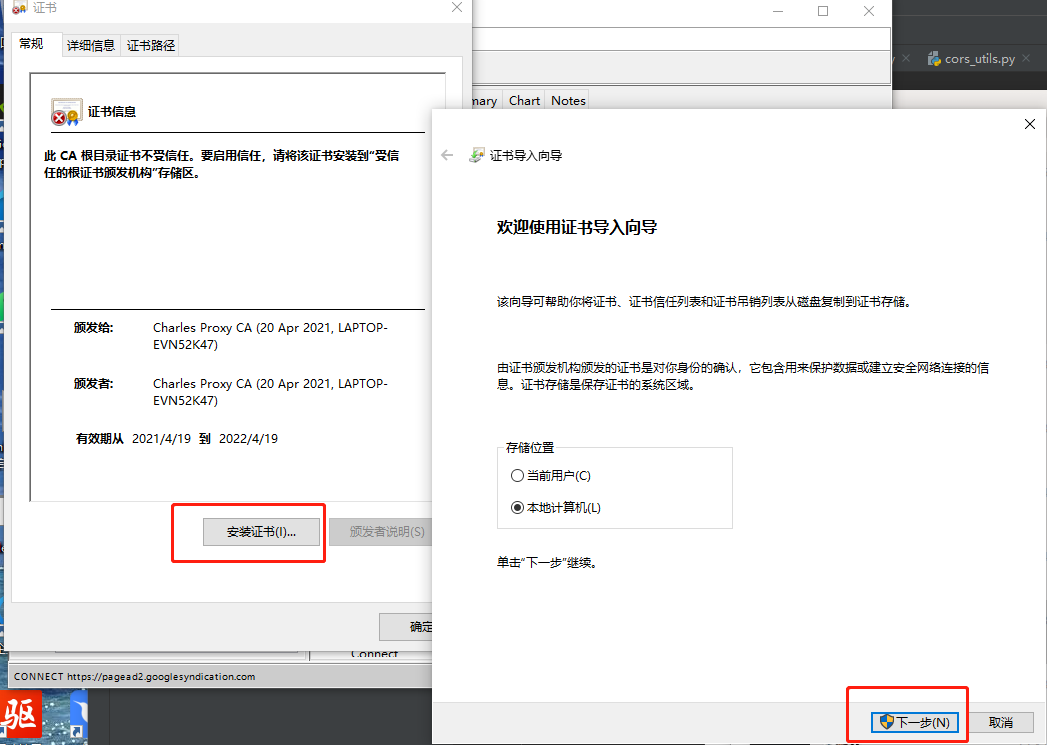Select the 当前用户(C) radio option
The height and width of the screenshot is (745, 1047).
(551, 475)
